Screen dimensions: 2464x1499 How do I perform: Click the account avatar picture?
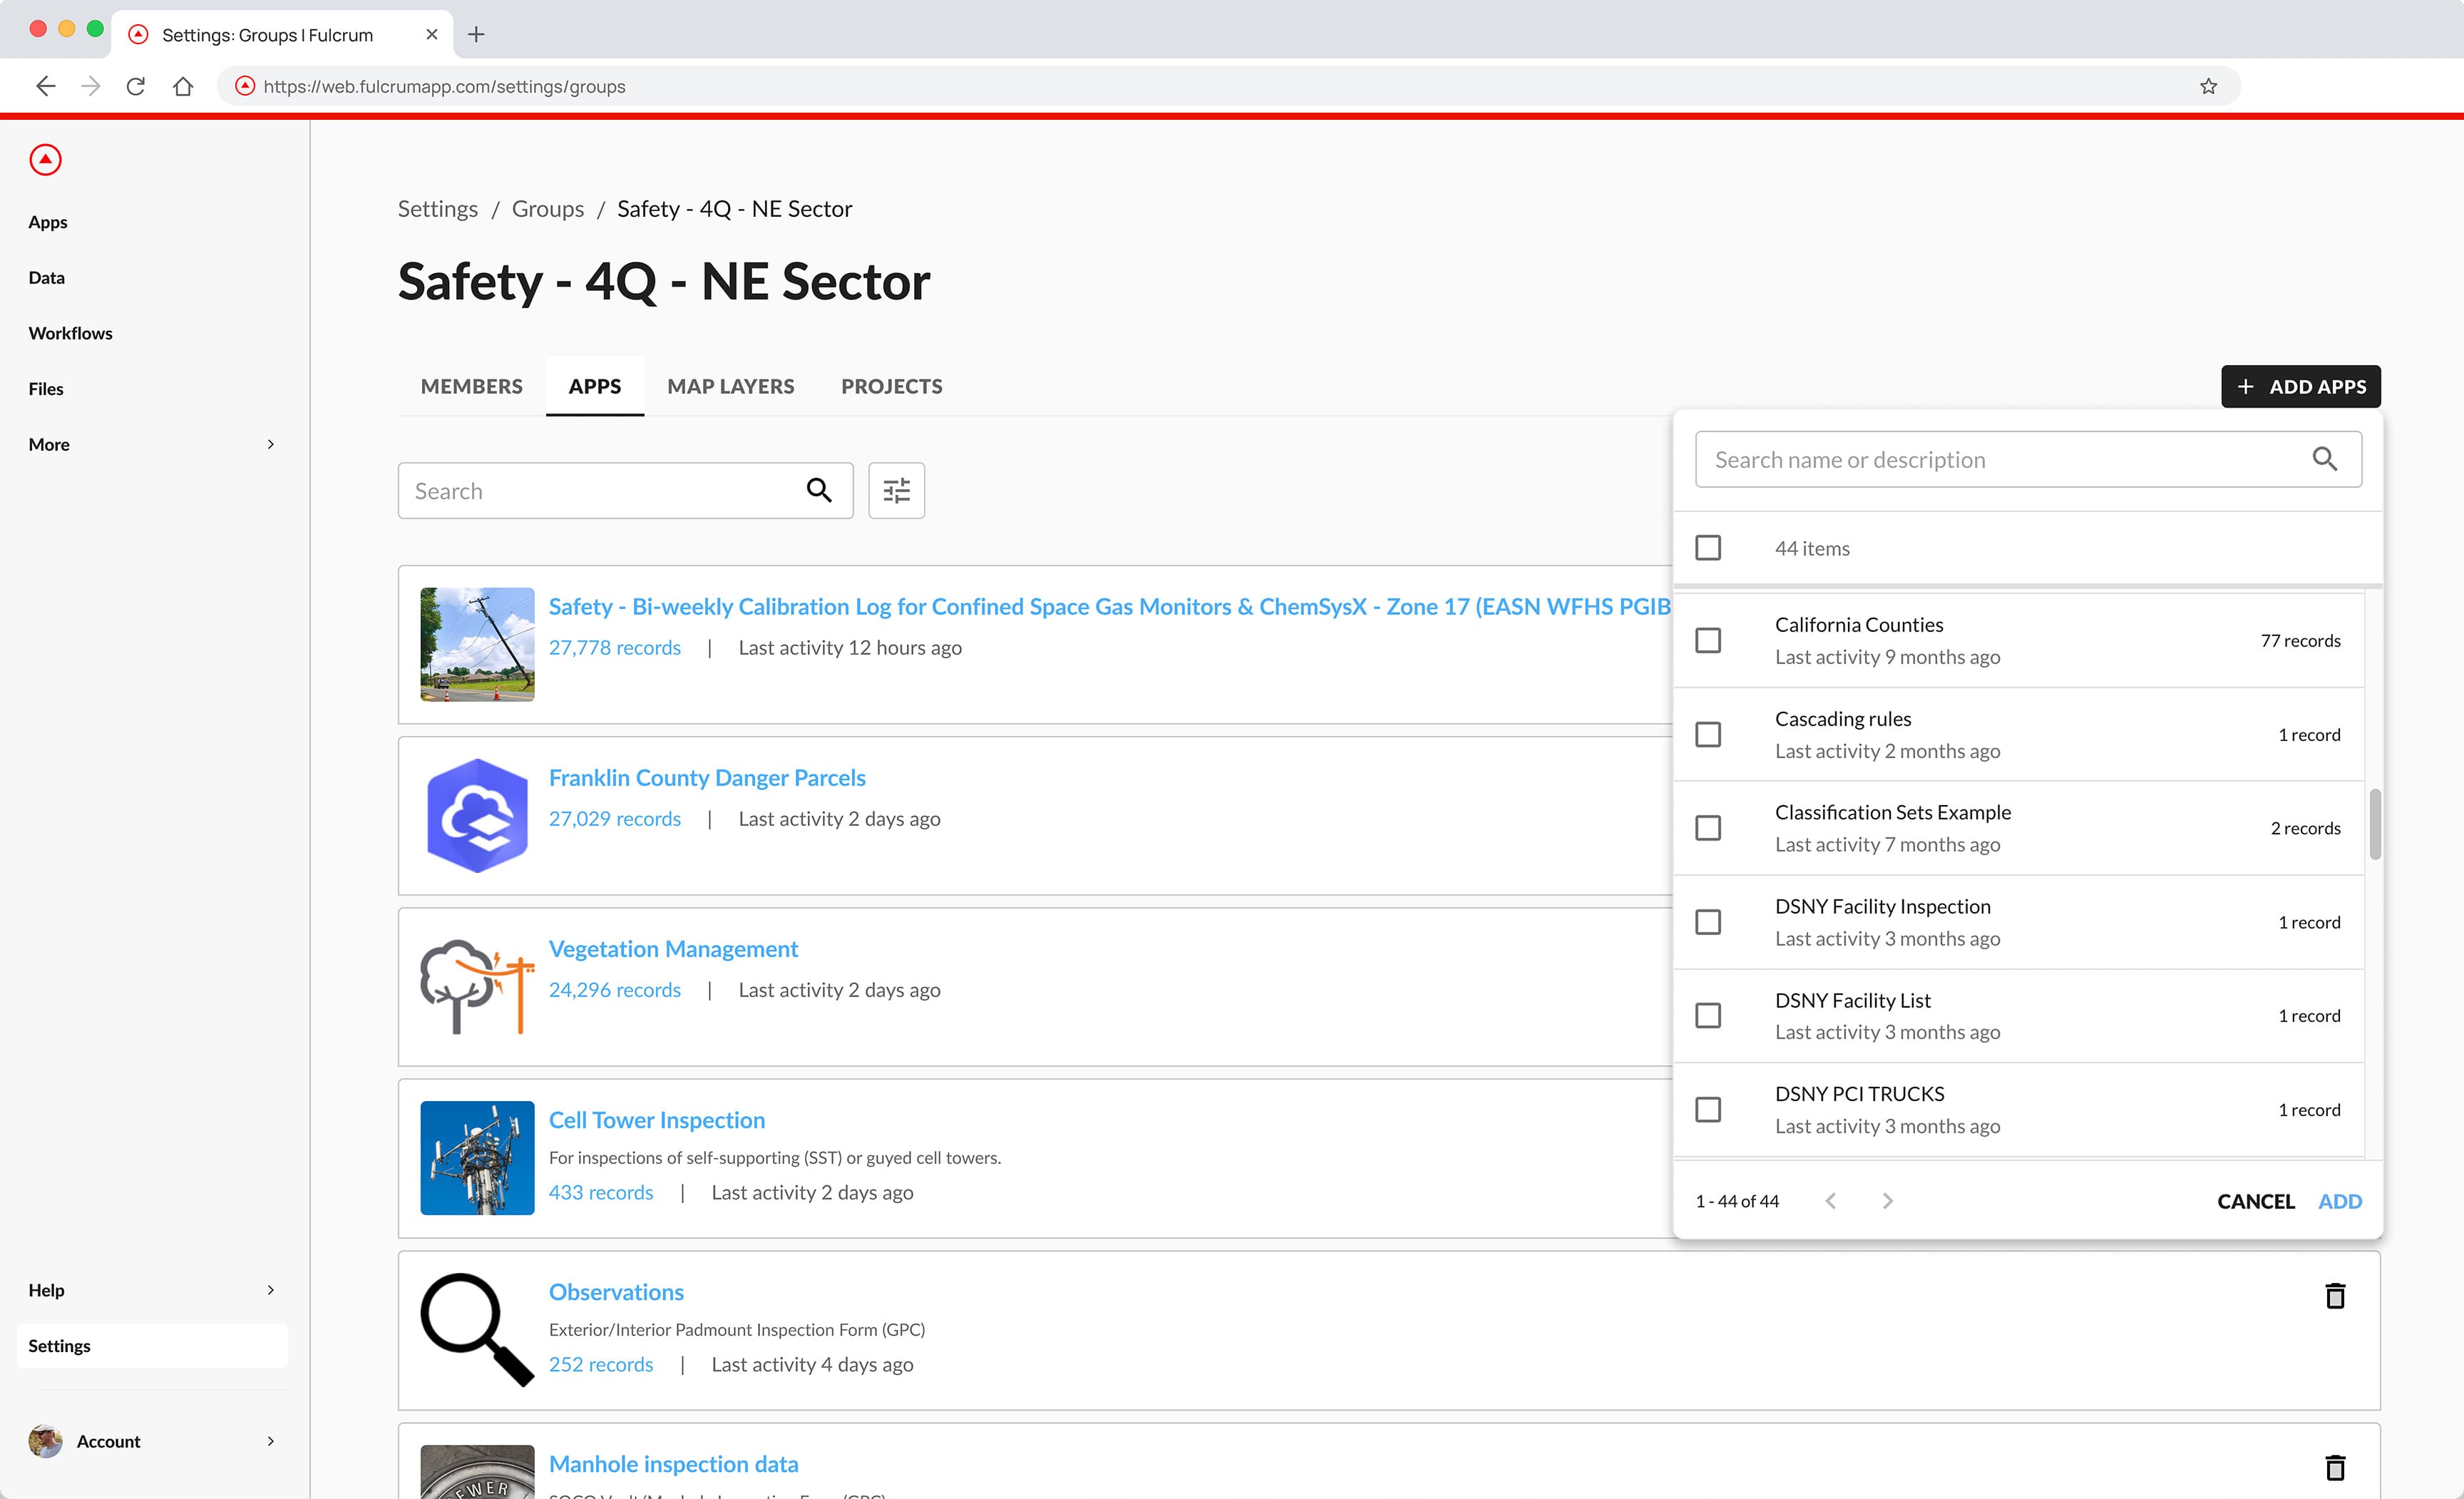45,1441
